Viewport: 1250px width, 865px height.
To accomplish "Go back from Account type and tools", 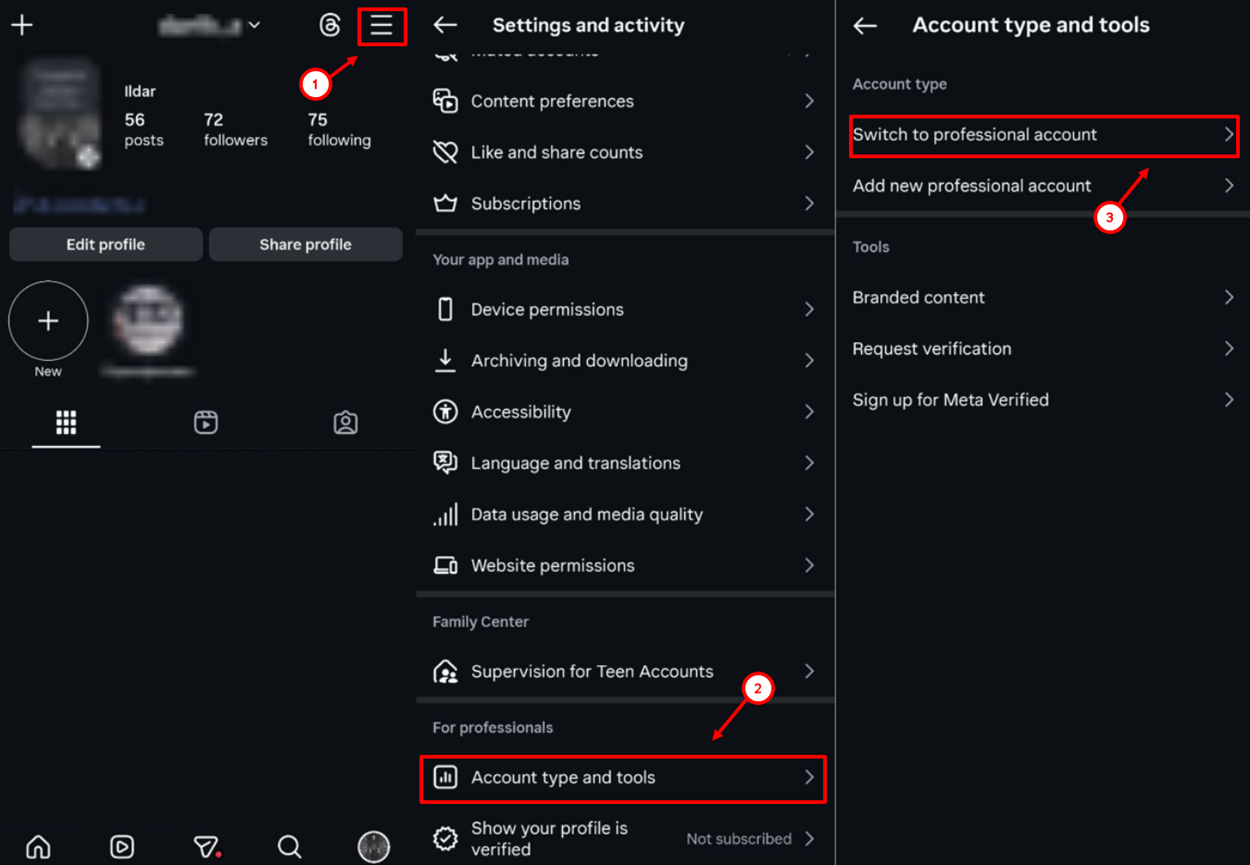I will click(864, 25).
